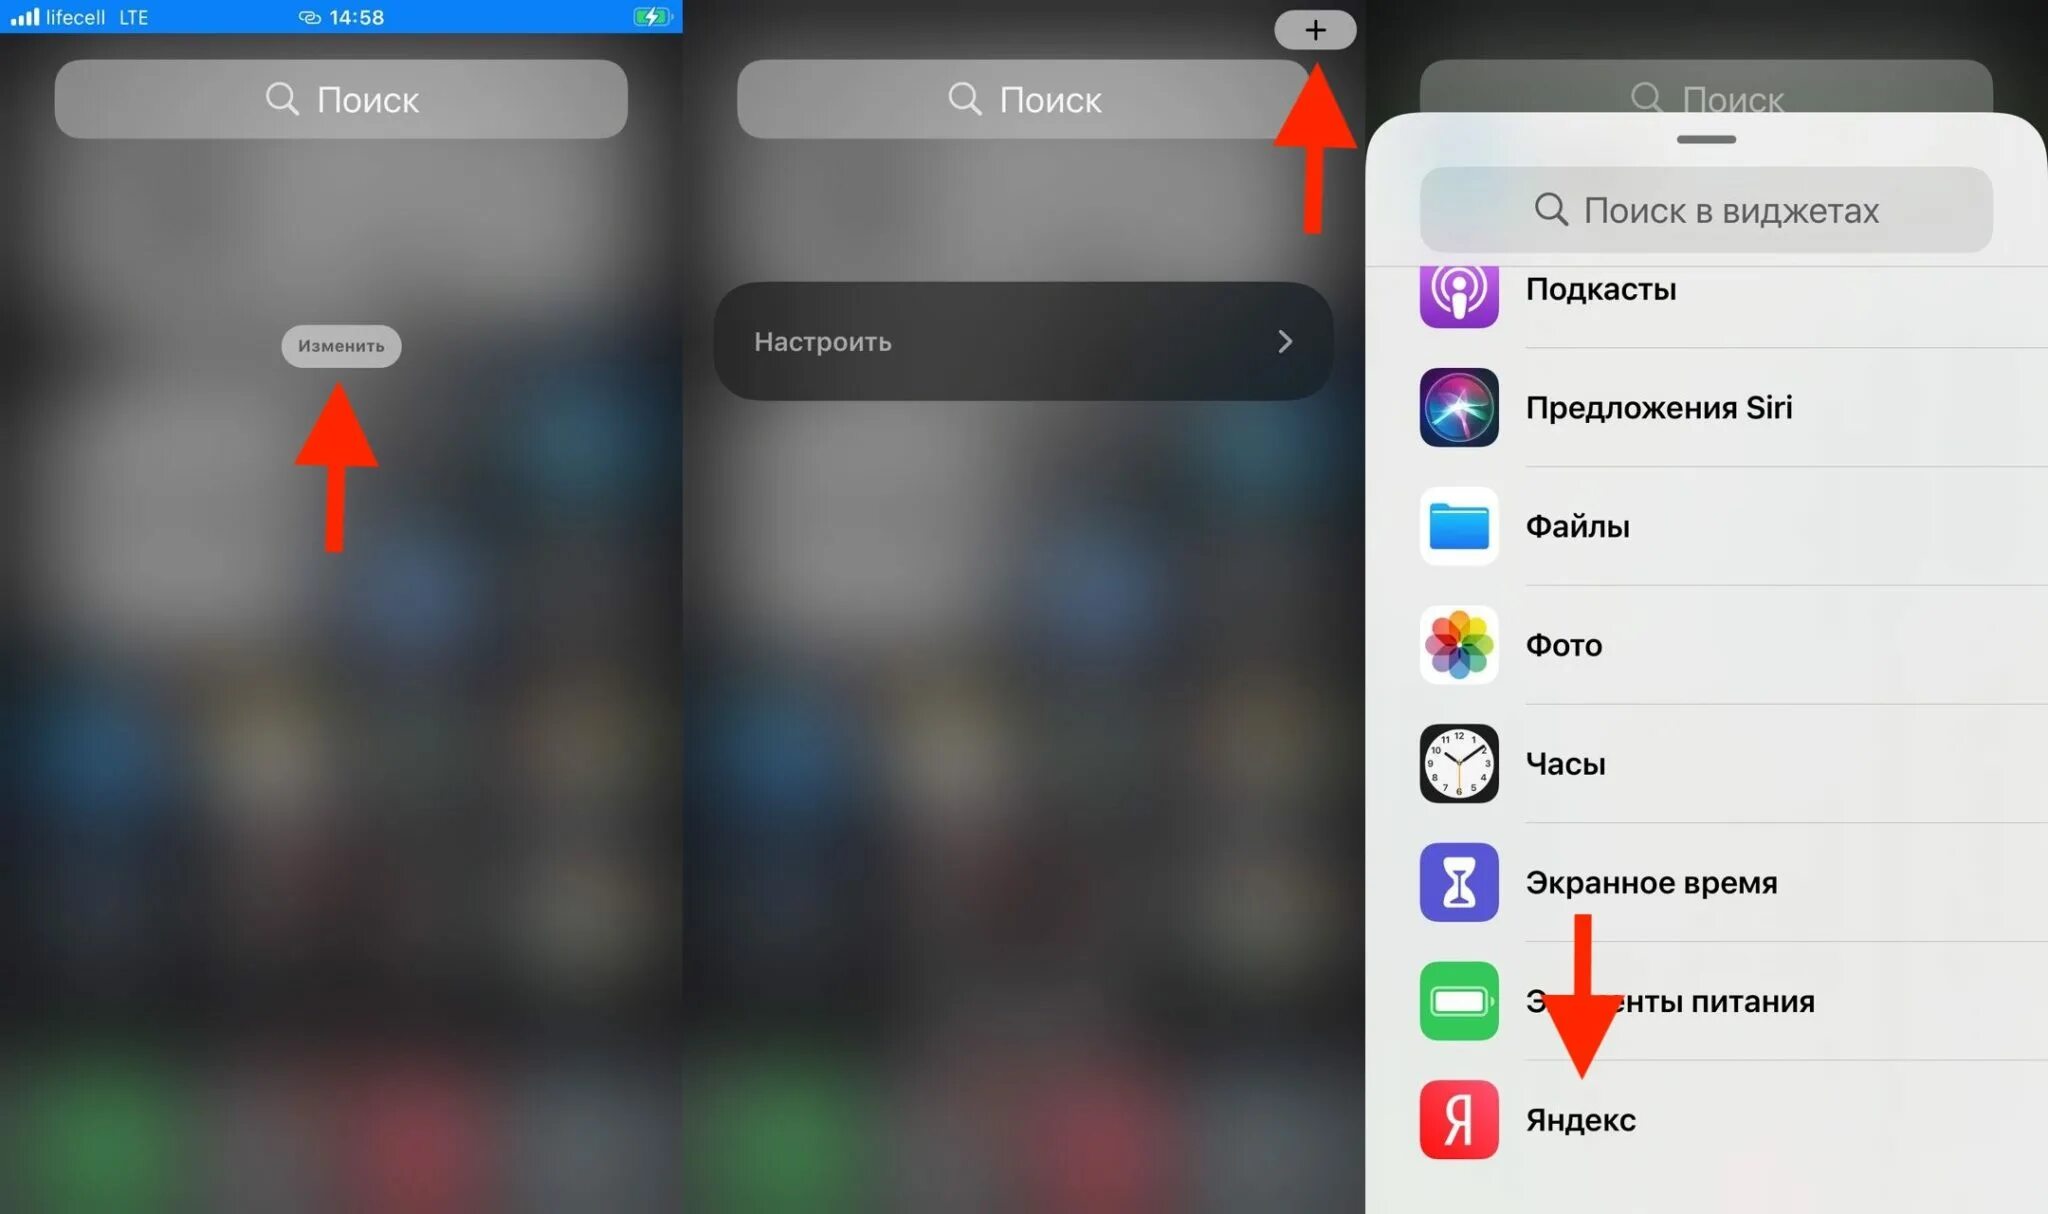Click the + button to add widget

[x=1312, y=30]
